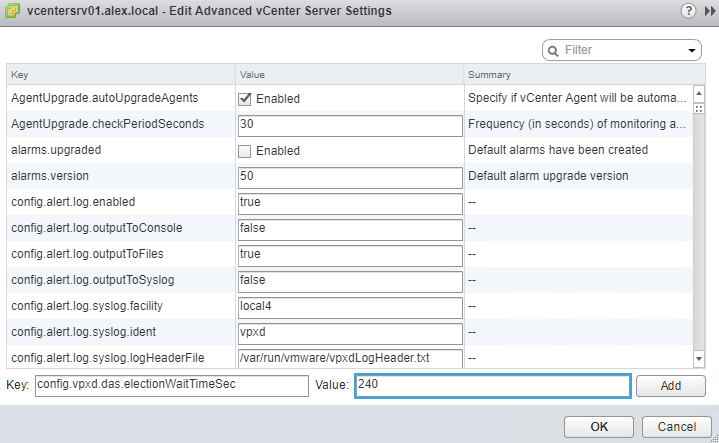Cancel the advanced settings dialog

(676, 427)
